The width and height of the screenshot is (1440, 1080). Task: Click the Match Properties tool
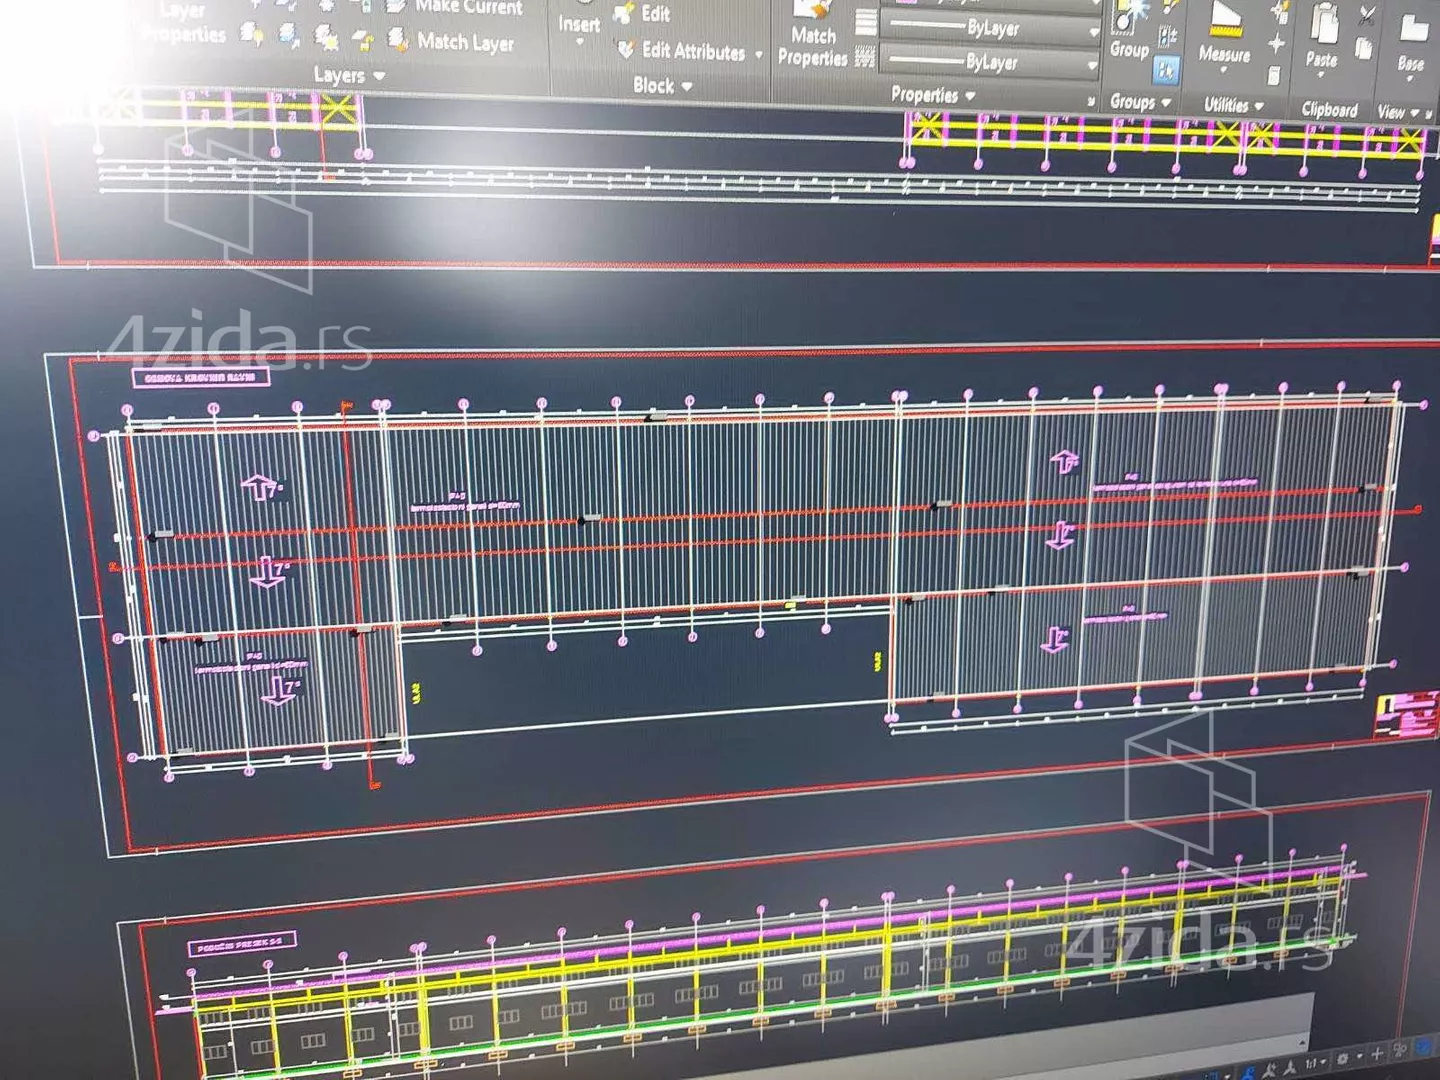coord(813,35)
